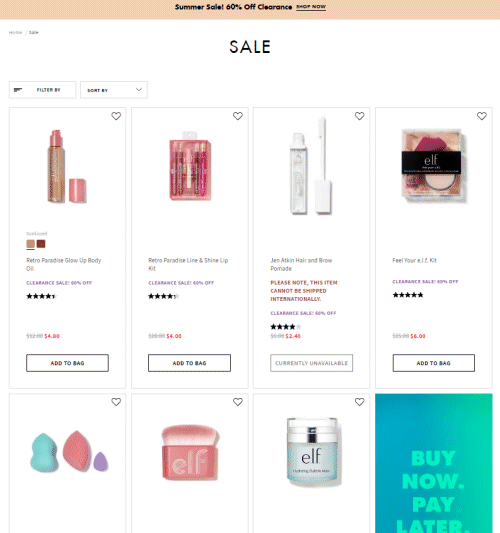Save Feel Your e.l.f. Kit to favorites
Image resolution: width=500 pixels, height=533 pixels.
click(x=482, y=116)
